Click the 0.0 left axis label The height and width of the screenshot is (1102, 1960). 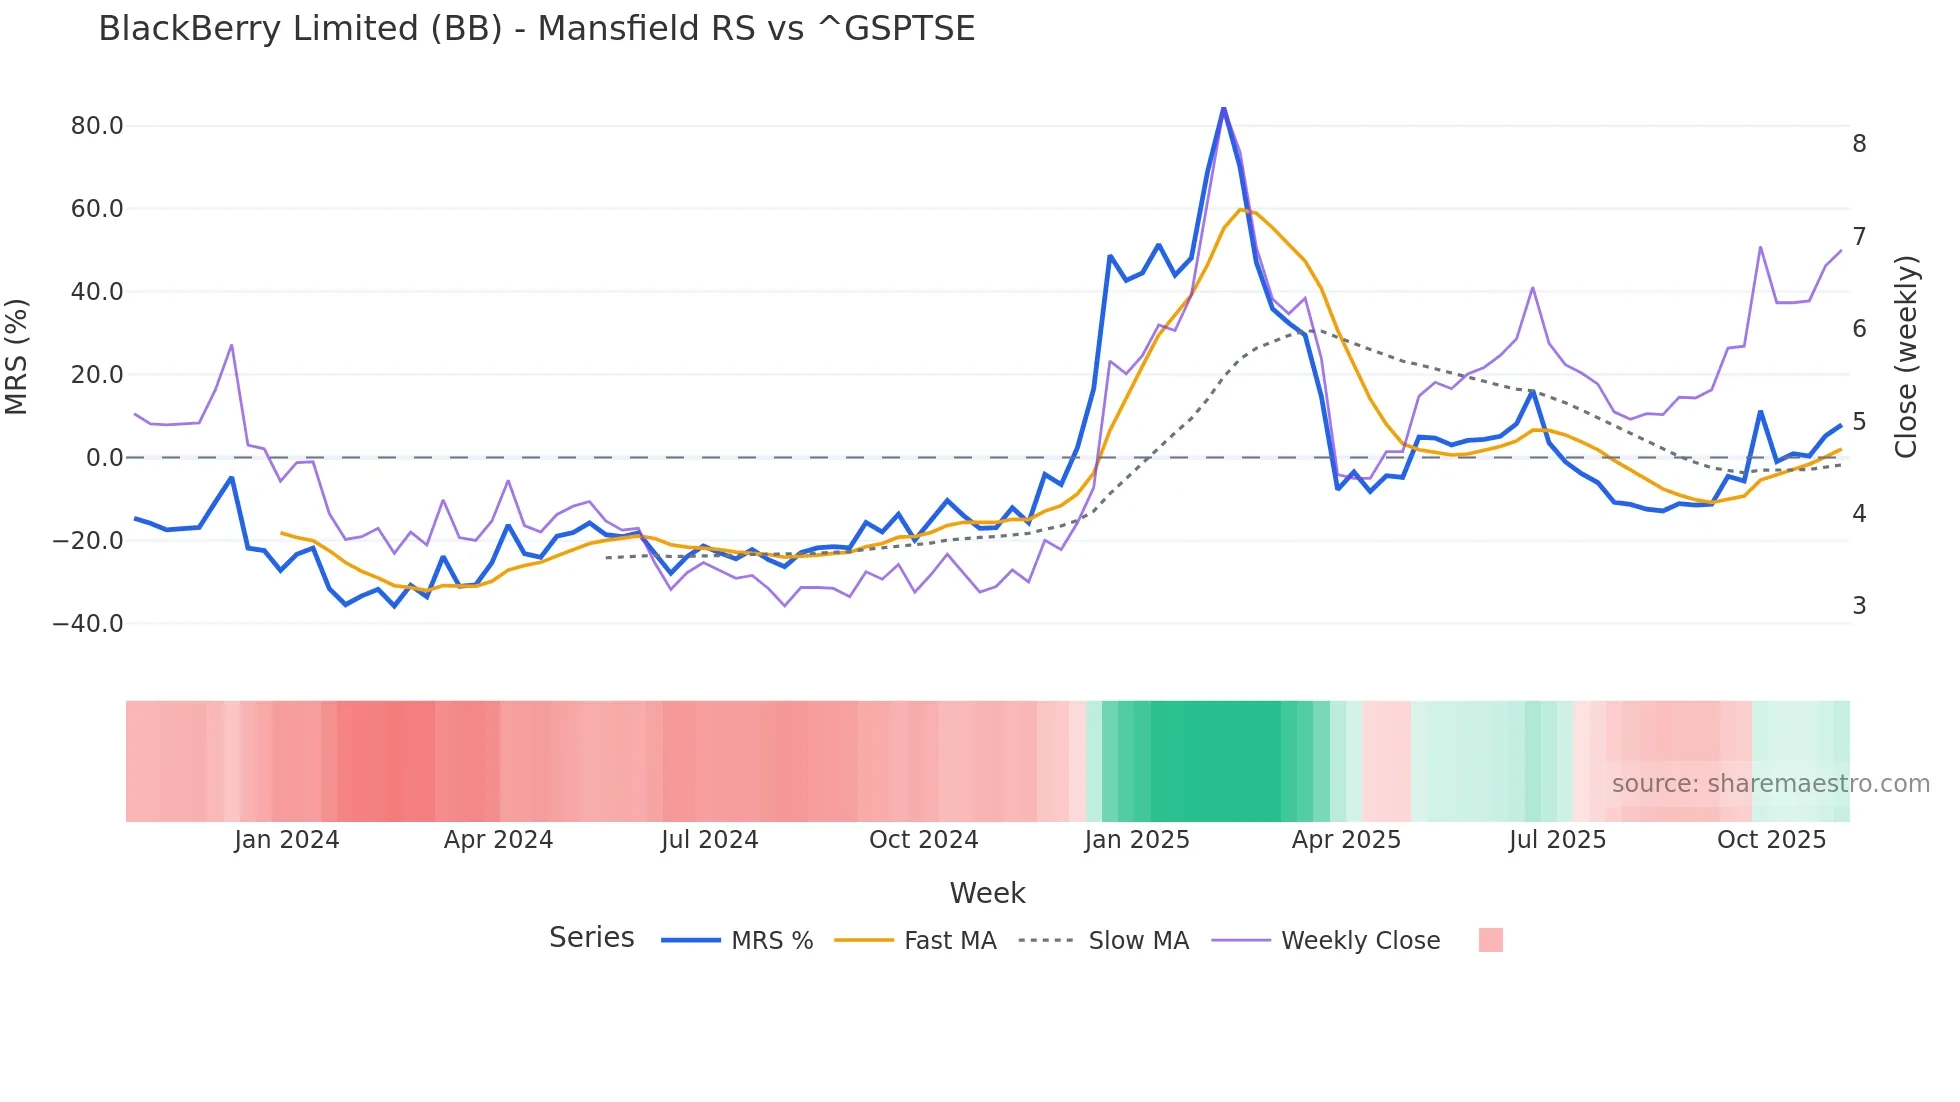(x=105, y=458)
